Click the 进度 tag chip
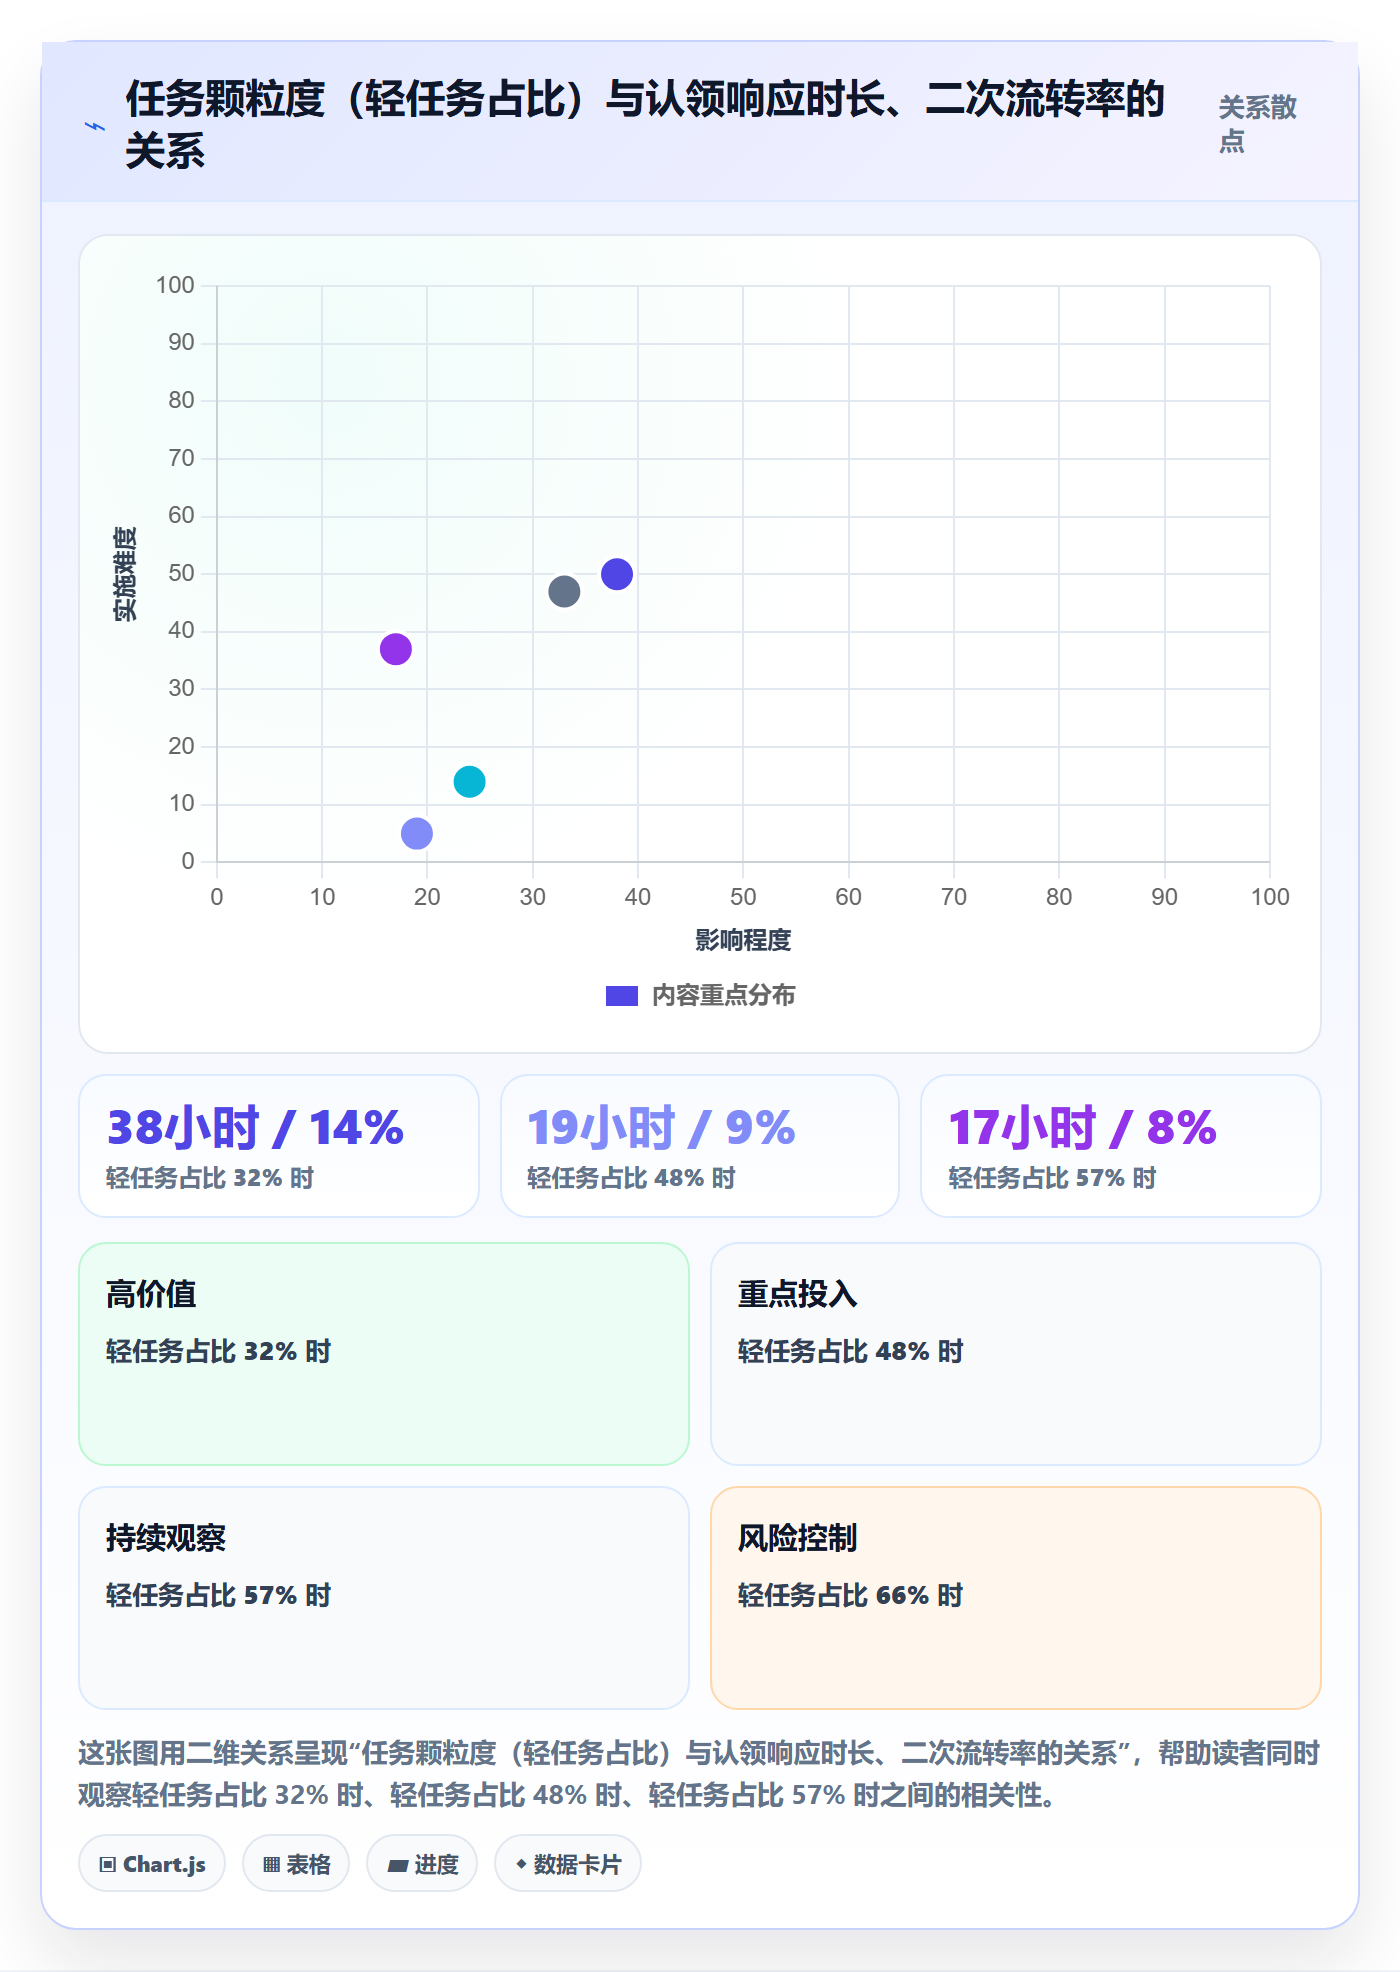Image resolution: width=1400 pixels, height=1972 pixels. pos(422,1864)
